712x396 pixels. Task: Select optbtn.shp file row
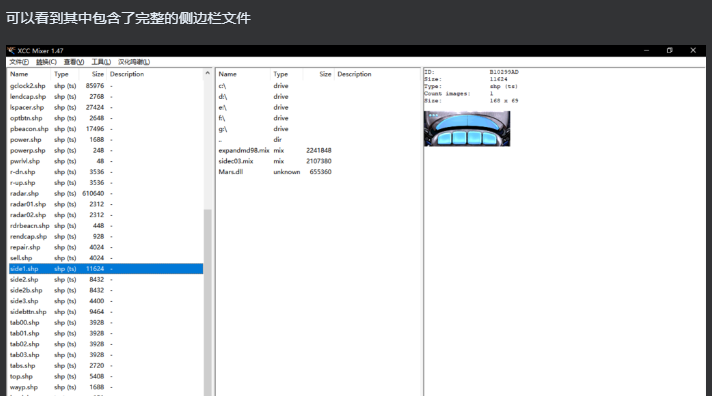click(106, 118)
